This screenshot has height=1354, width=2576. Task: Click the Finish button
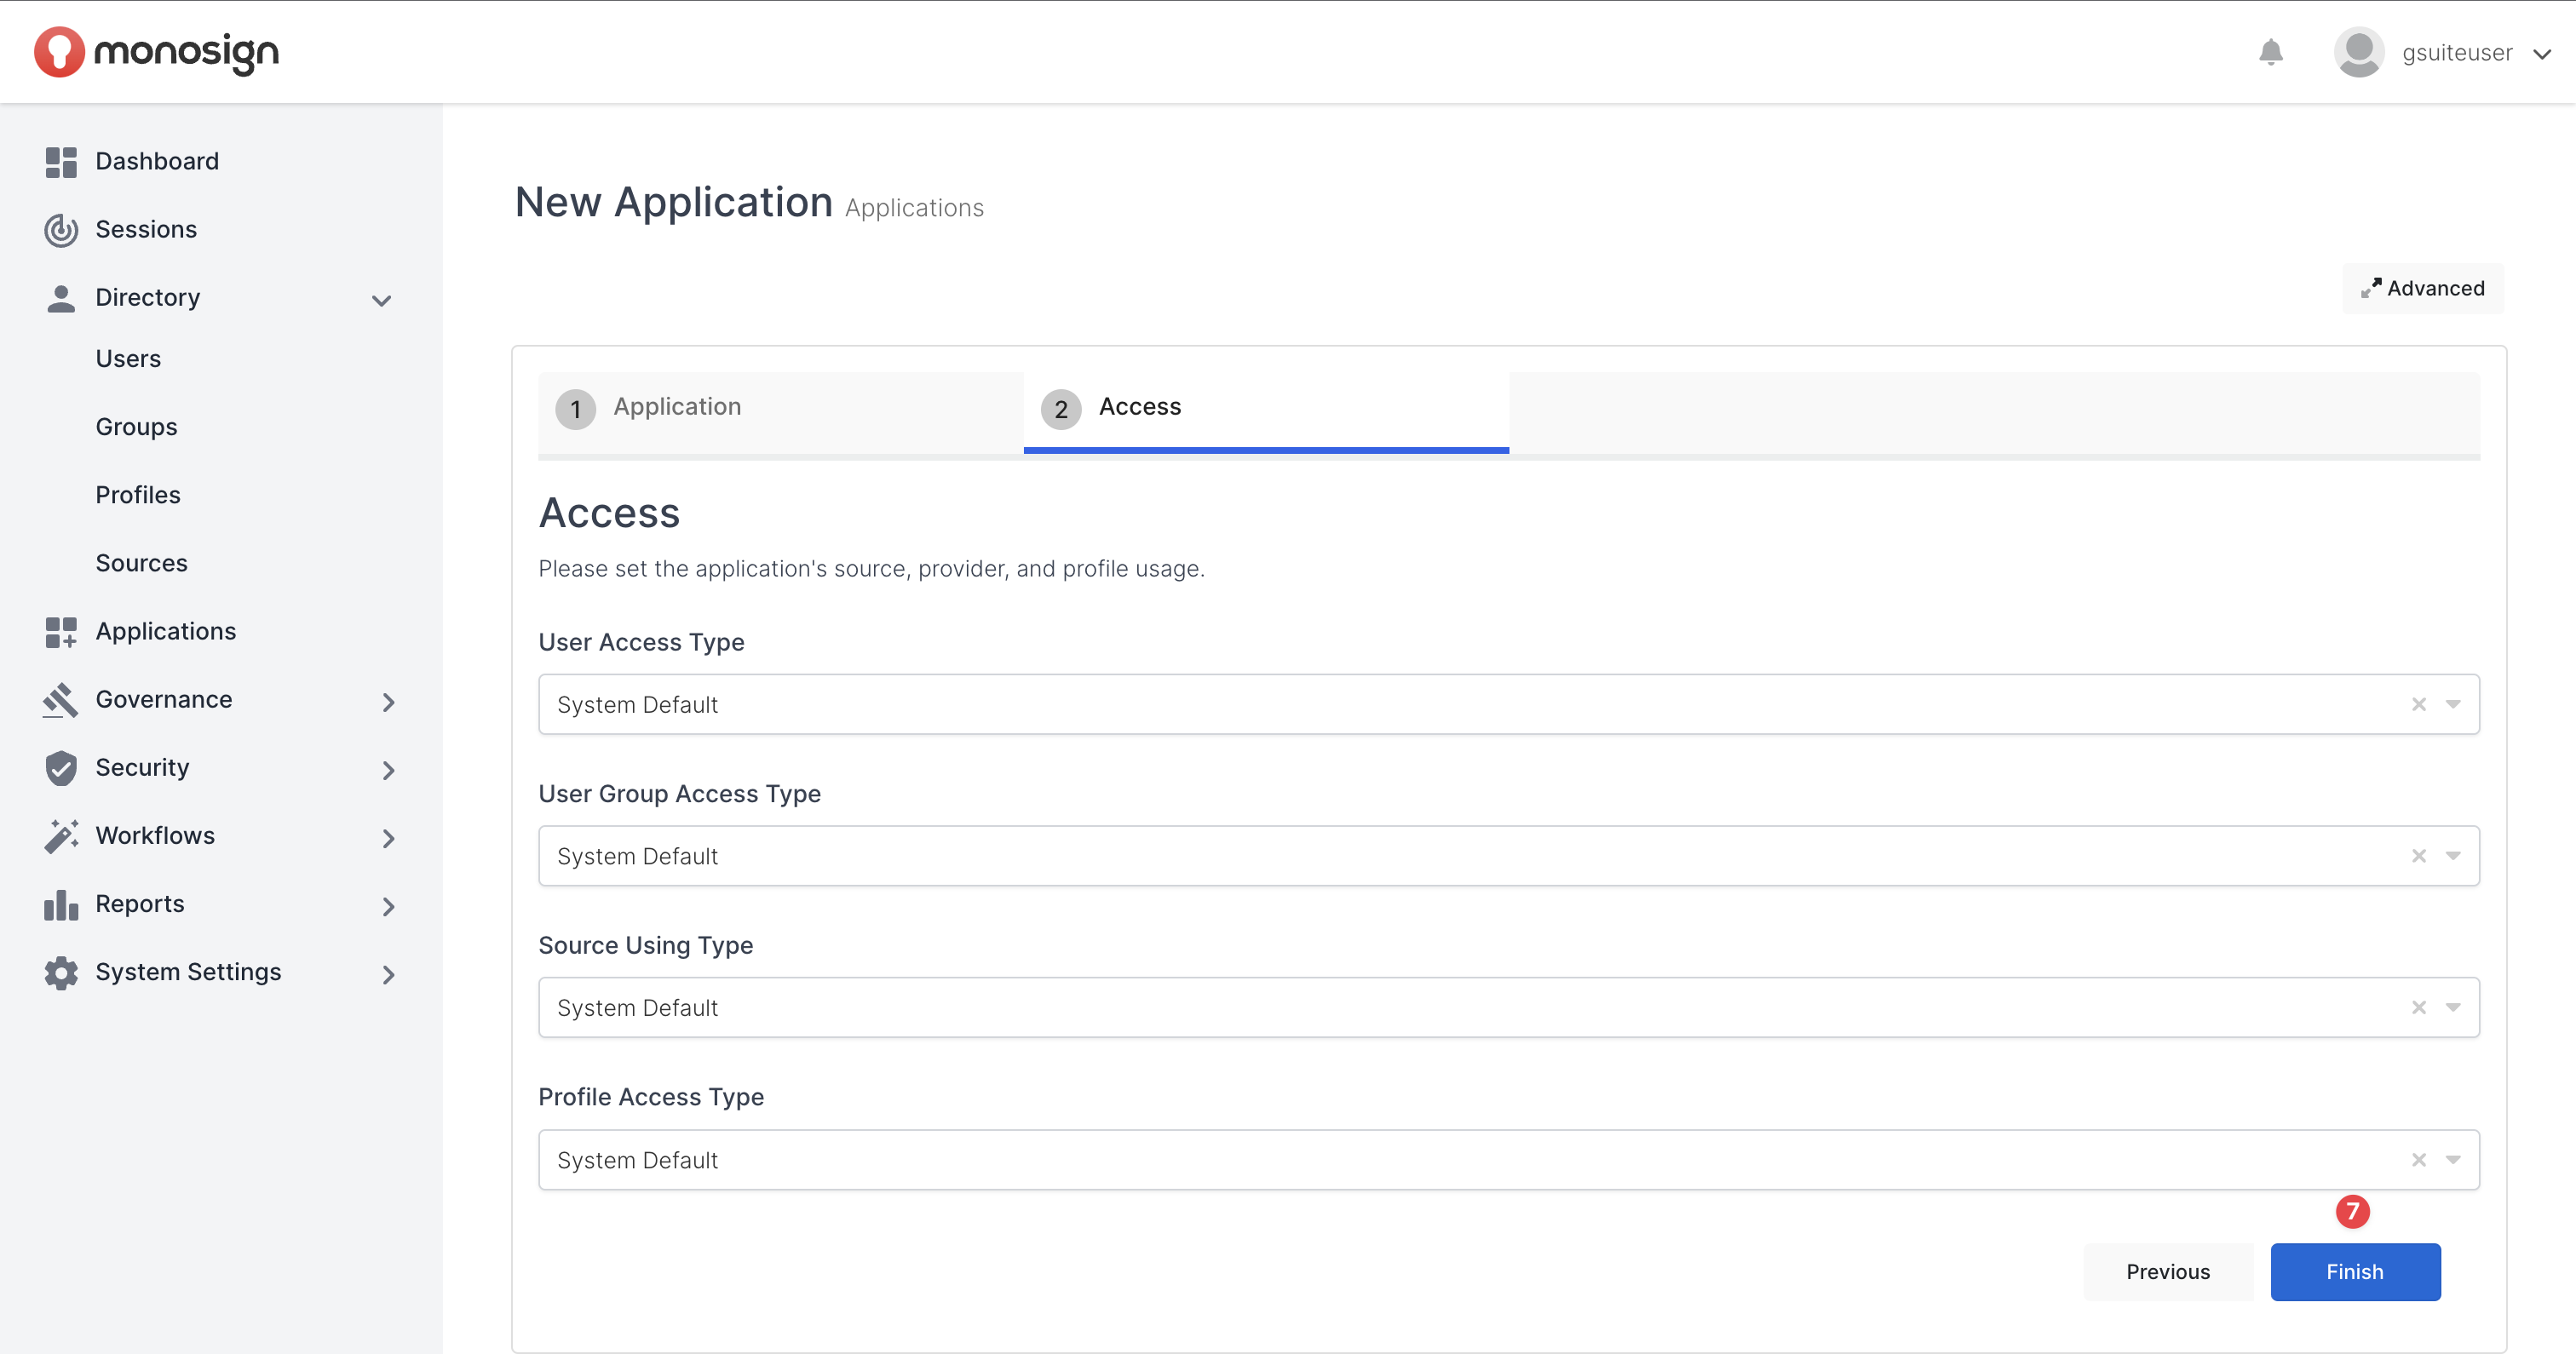click(x=2354, y=1272)
